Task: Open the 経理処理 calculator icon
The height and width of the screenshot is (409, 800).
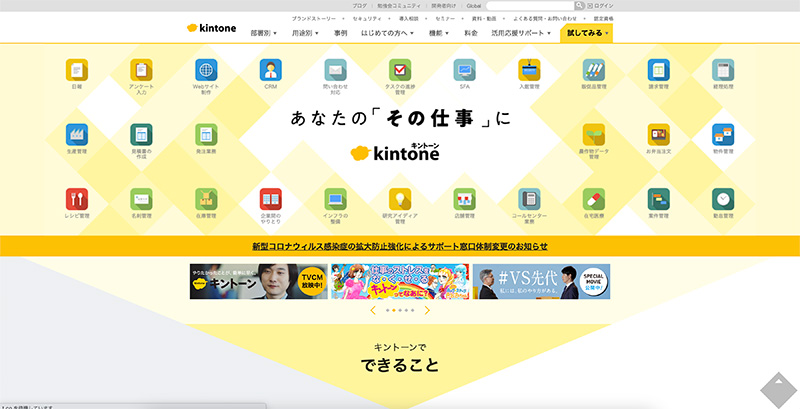Action: point(723,70)
